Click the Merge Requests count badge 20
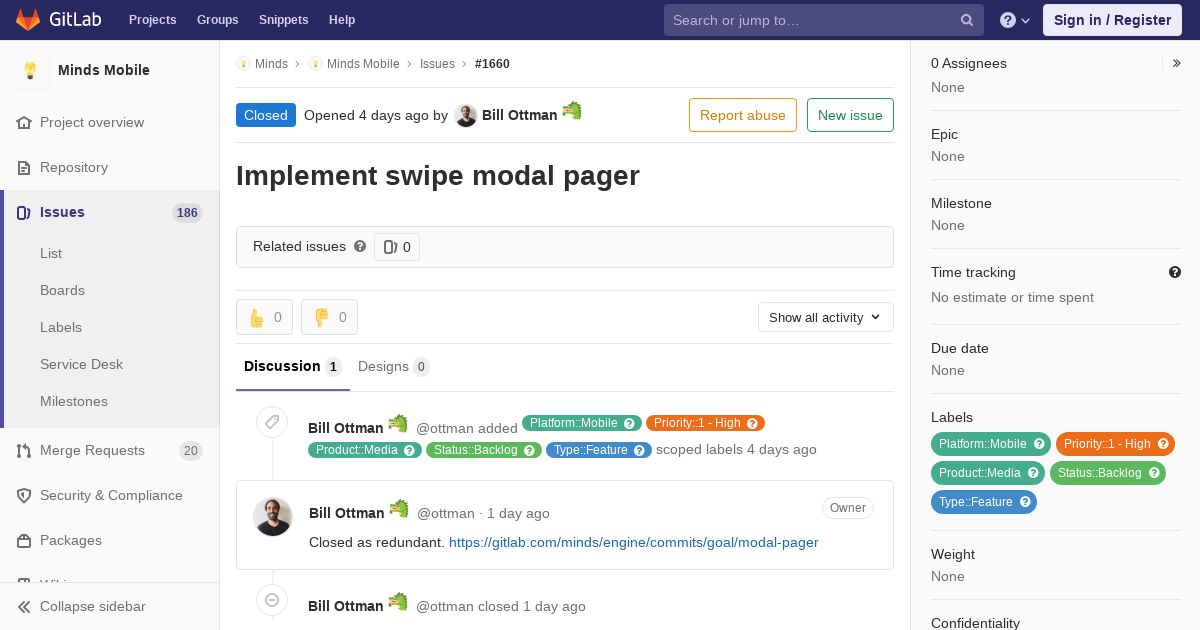Image resolution: width=1200 pixels, height=630 pixels. pos(191,451)
